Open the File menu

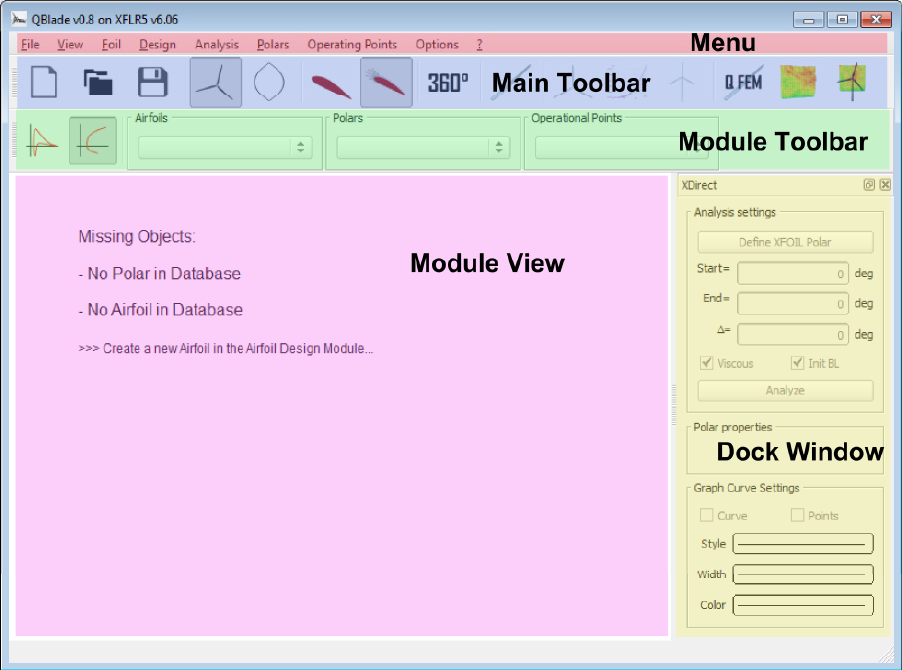click(x=30, y=44)
